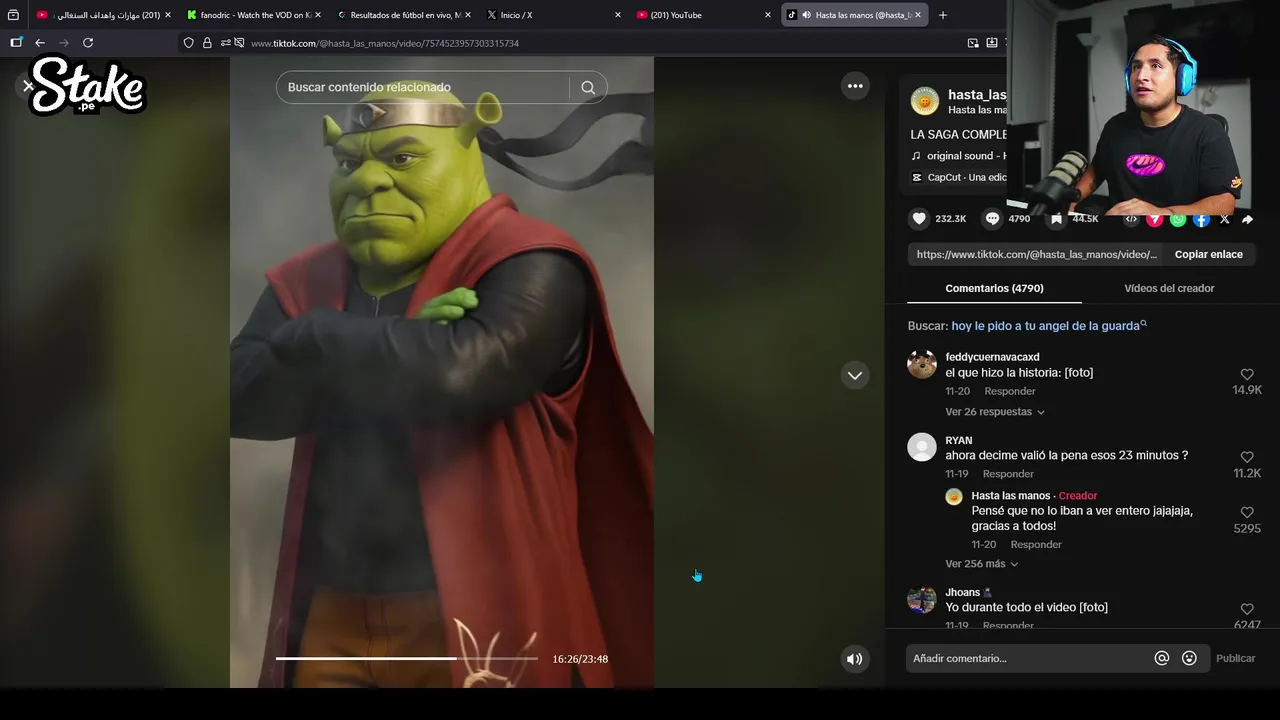The height and width of the screenshot is (720, 1280).
Task: Open browser tab list button
Action: 13,15
